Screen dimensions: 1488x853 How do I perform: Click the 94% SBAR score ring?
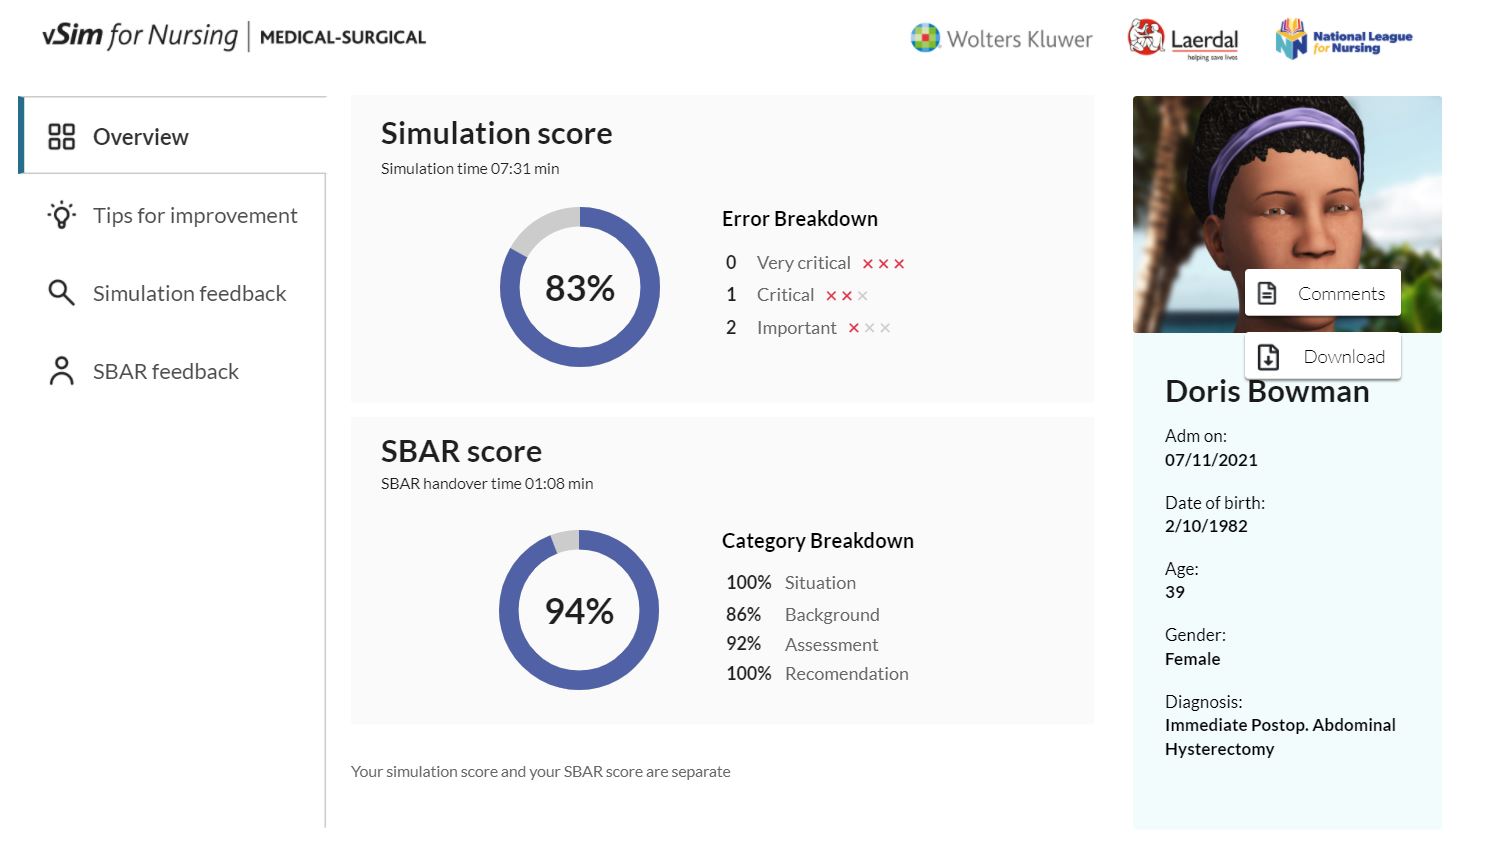[x=579, y=610]
